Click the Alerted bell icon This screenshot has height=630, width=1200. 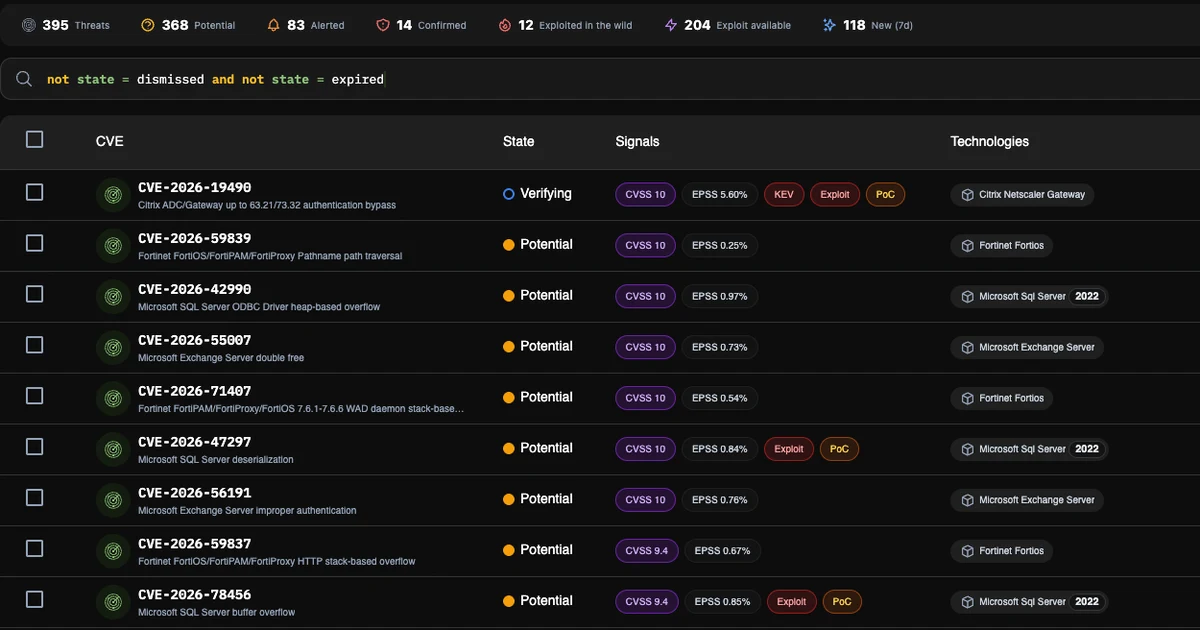[274, 25]
